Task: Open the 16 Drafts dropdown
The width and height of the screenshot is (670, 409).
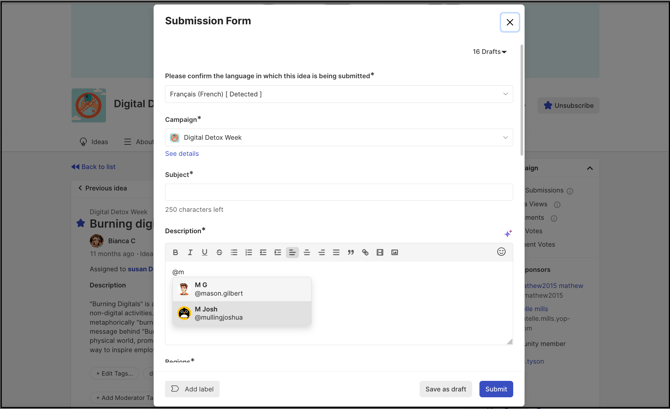Action: pos(489,52)
